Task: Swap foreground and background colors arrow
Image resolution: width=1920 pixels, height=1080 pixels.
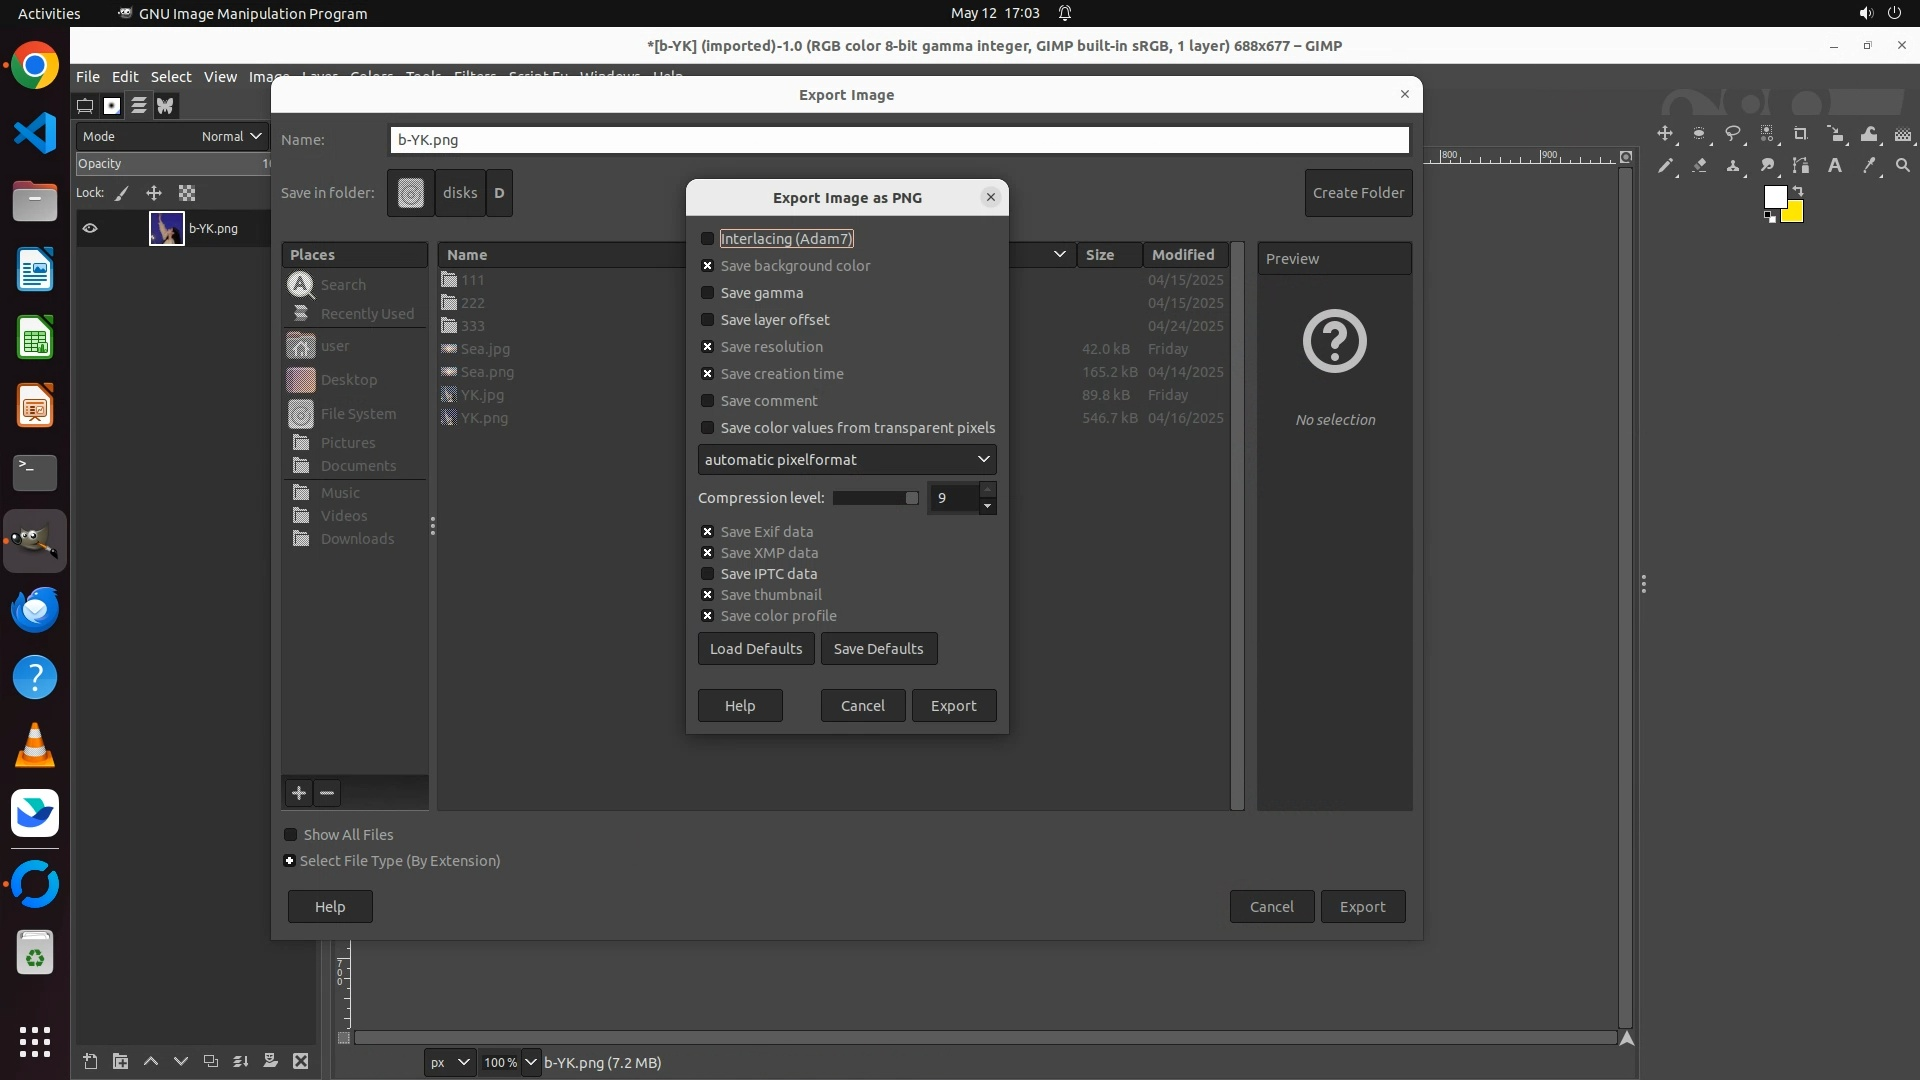Action: (x=1797, y=190)
